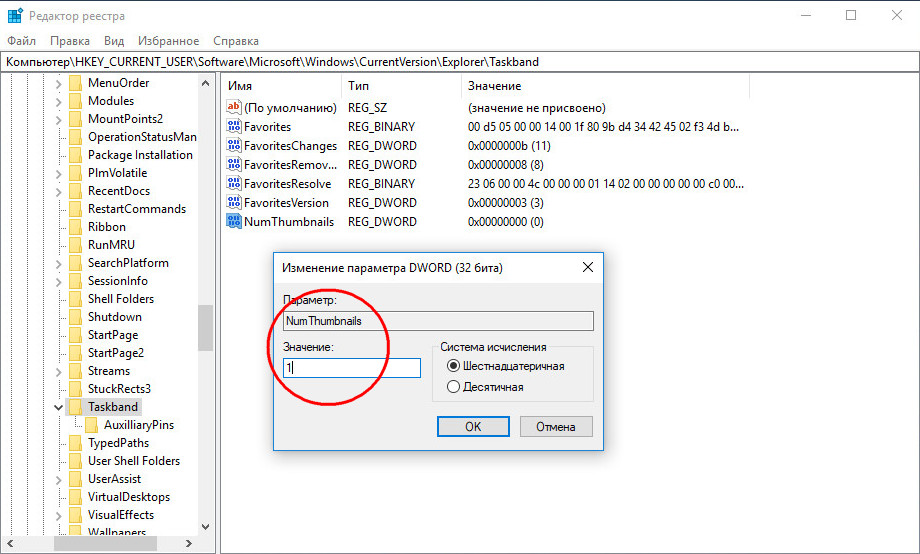Click the RecentDocs folder icon

75,191
